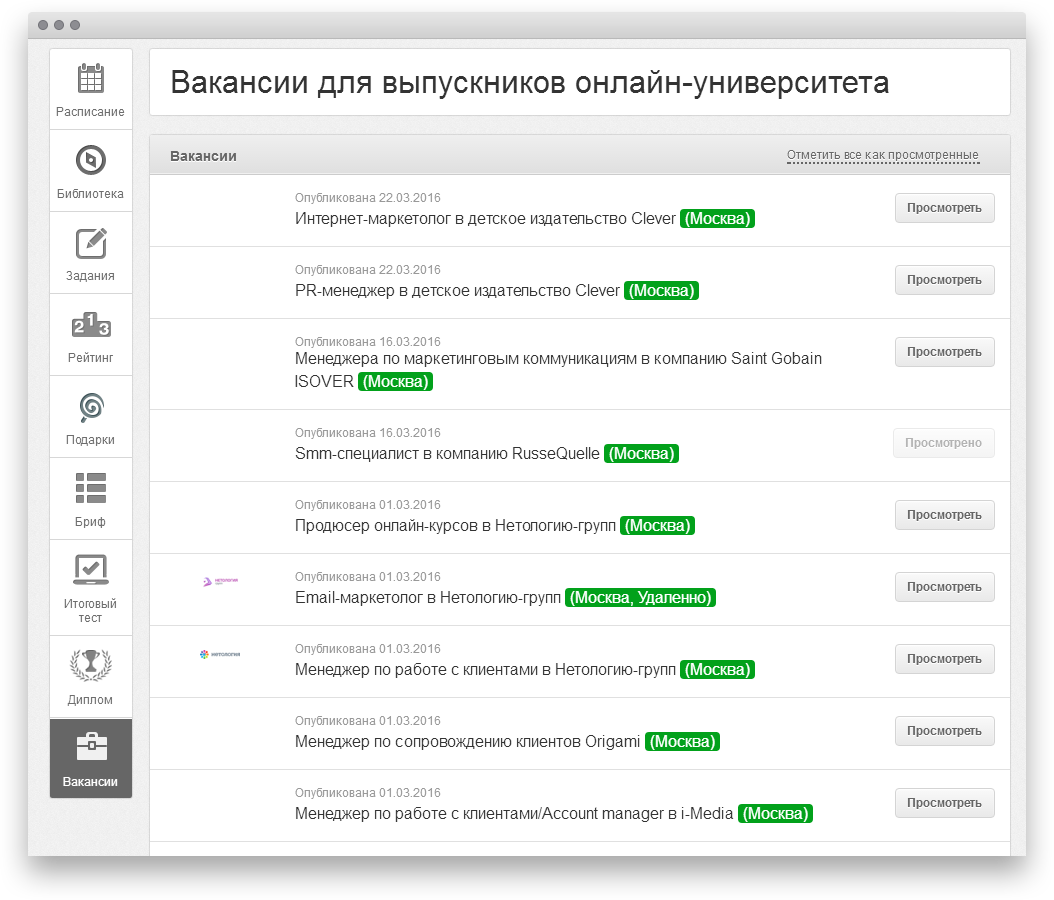Click the page heading Вакансии для выпускников
The image size is (1054, 900).
pyautogui.click(x=530, y=83)
